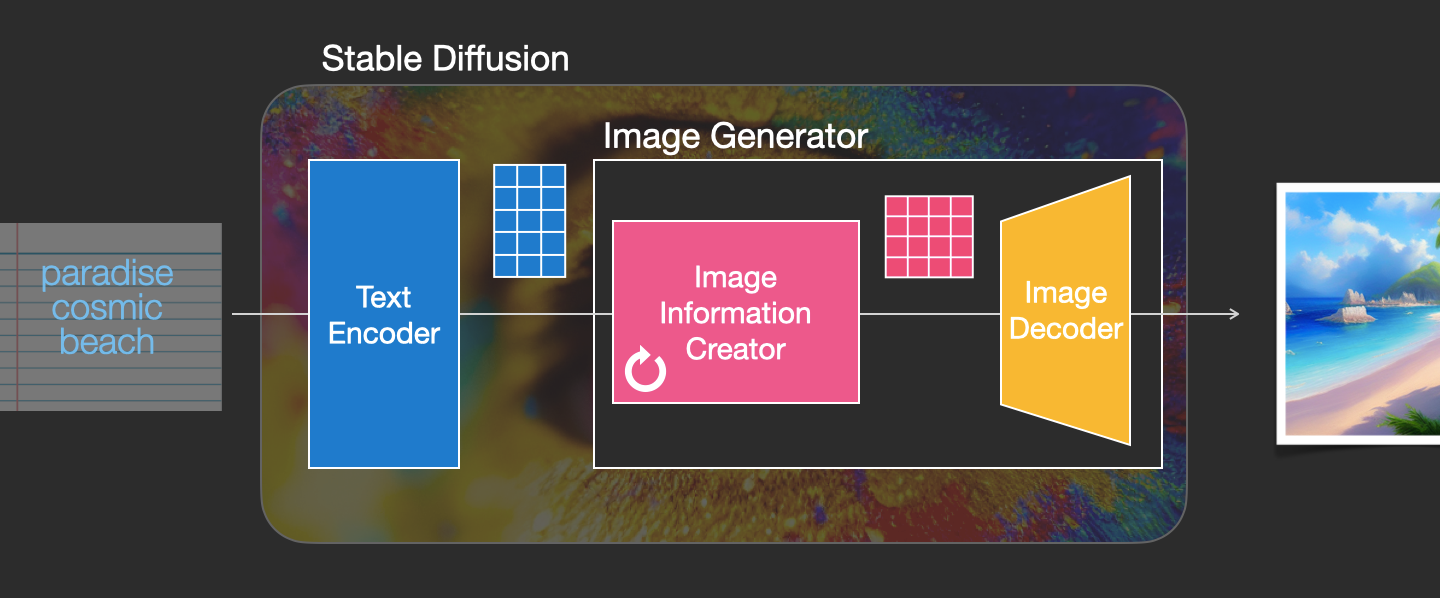Viewport: 1440px width, 598px height.
Task: Click the circular loop arrow icon
Action: click(646, 370)
